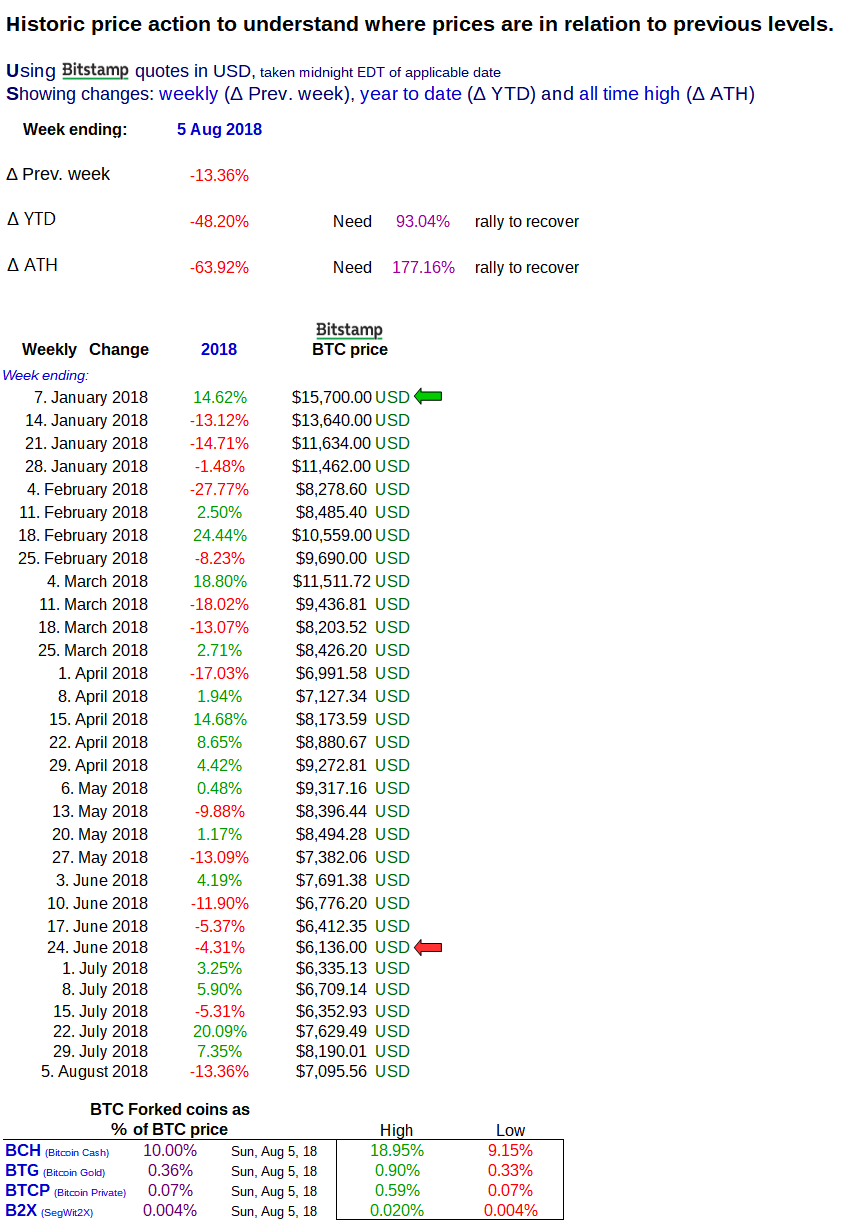Click the green arrow beside $15,700.00
The width and height of the screenshot is (845, 1229).
pos(428,397)
